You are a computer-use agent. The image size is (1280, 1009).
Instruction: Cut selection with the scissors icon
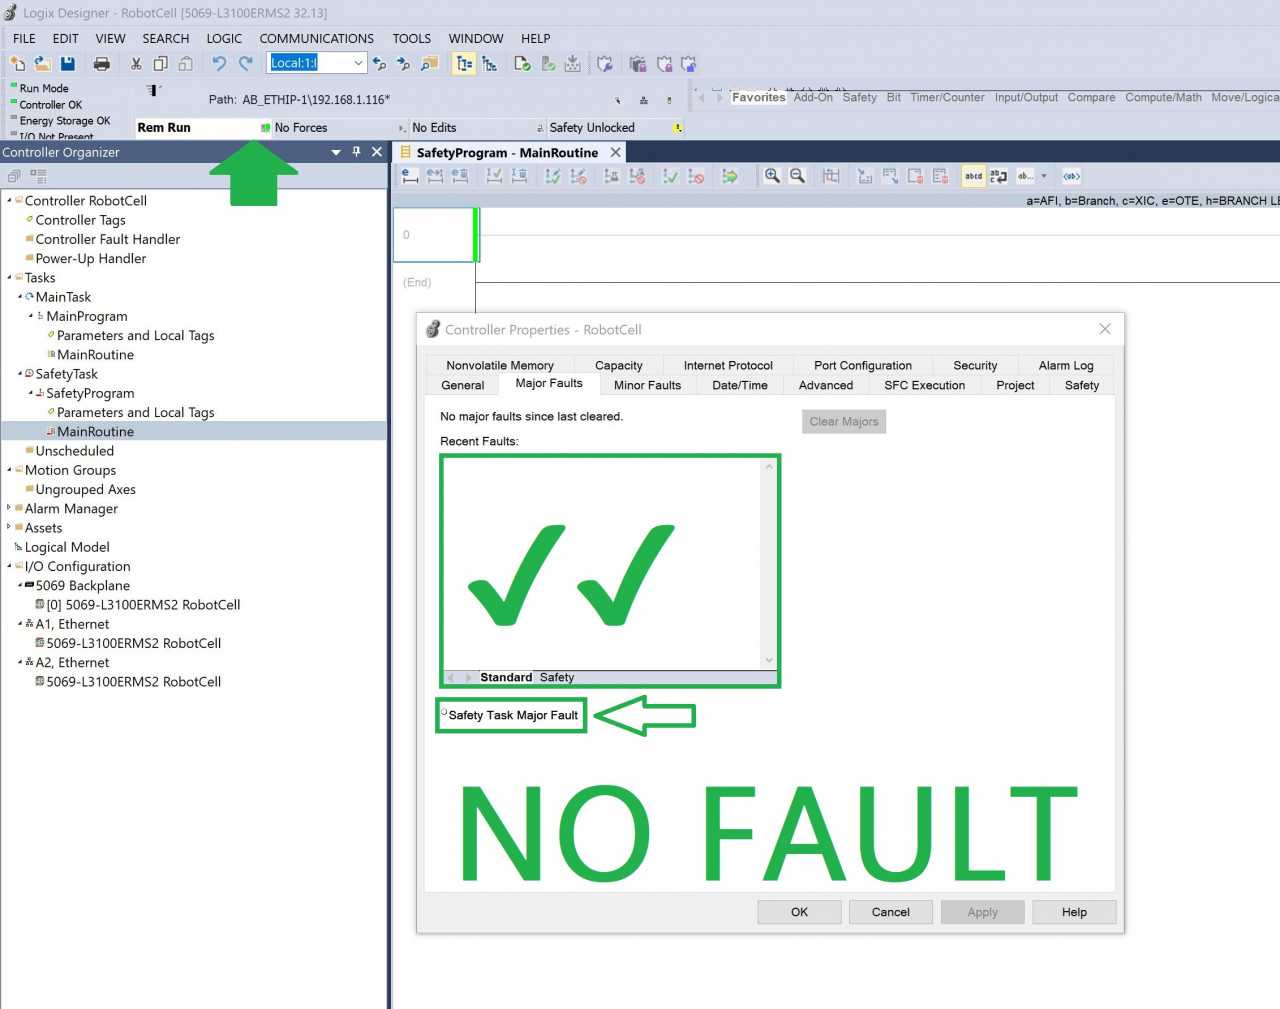click(136, 63)
